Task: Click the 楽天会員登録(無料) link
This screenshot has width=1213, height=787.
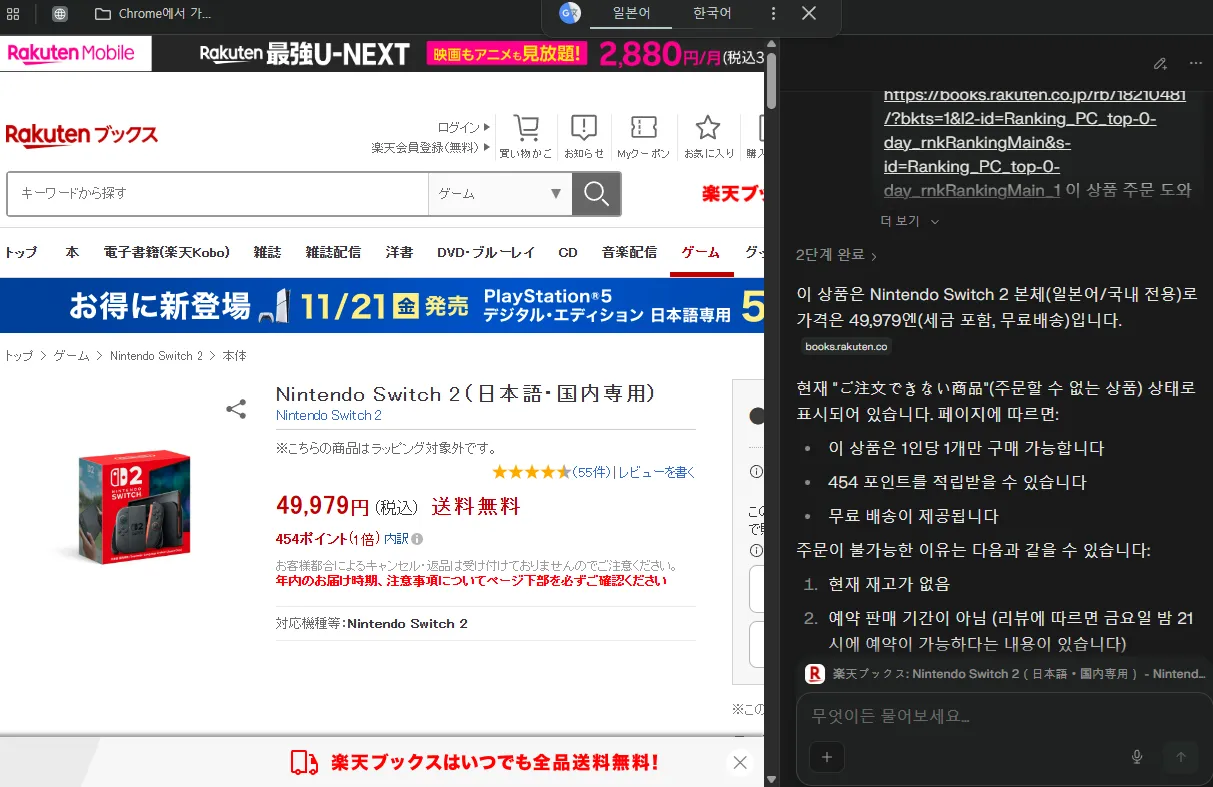Action: (425, 147)
